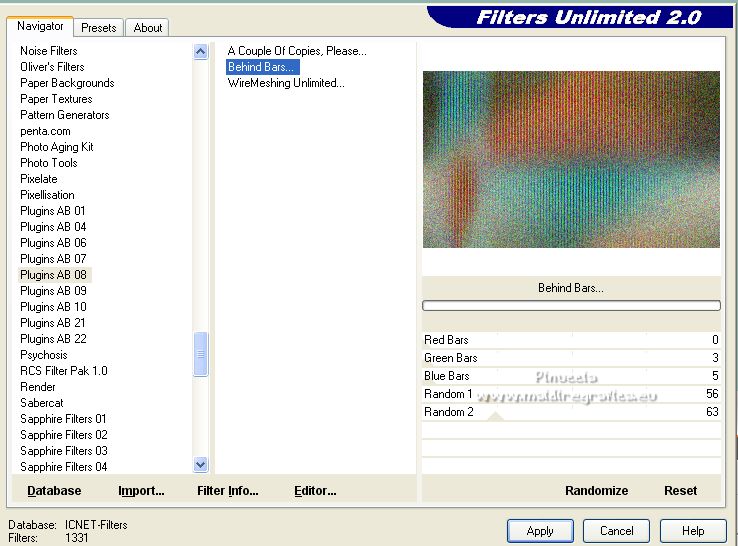Reset the filter parameters
The image size is (738, 546).
pyautogui.click(x=680, y=491)
